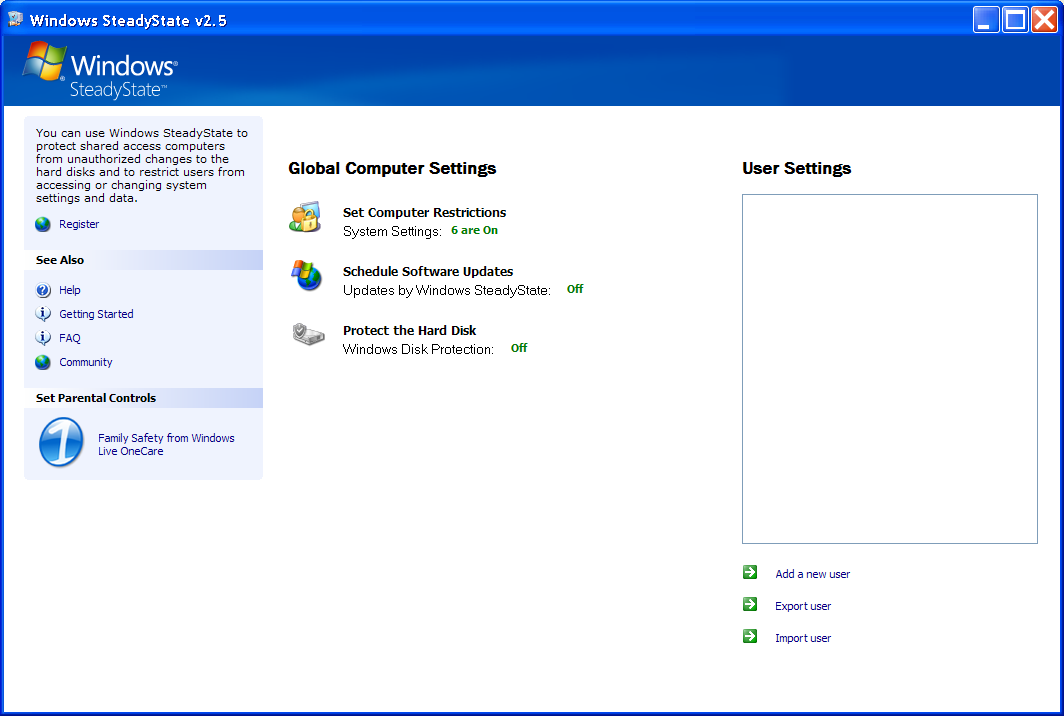Click the info icon beside FAQ
The image size is (1064, 716).
click(x=43, y=338)
